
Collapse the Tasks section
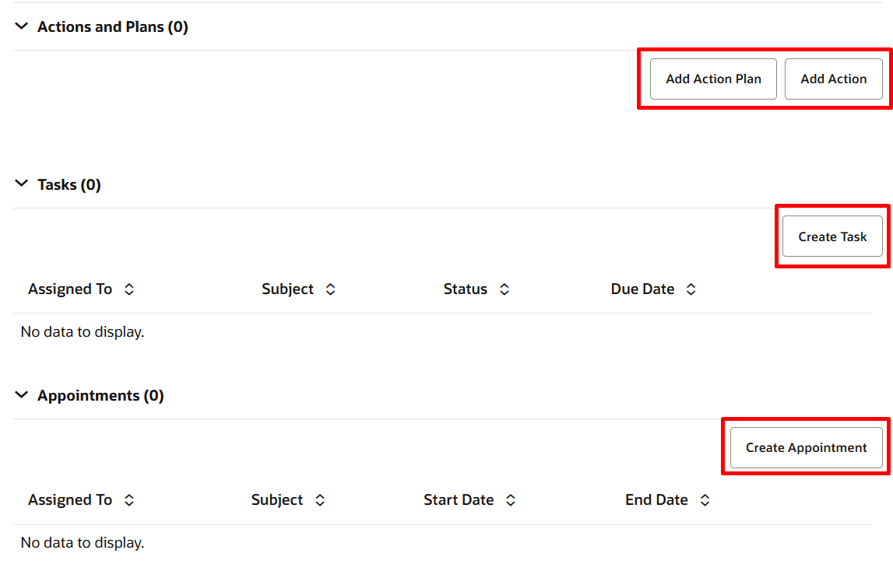click(22, 184)
